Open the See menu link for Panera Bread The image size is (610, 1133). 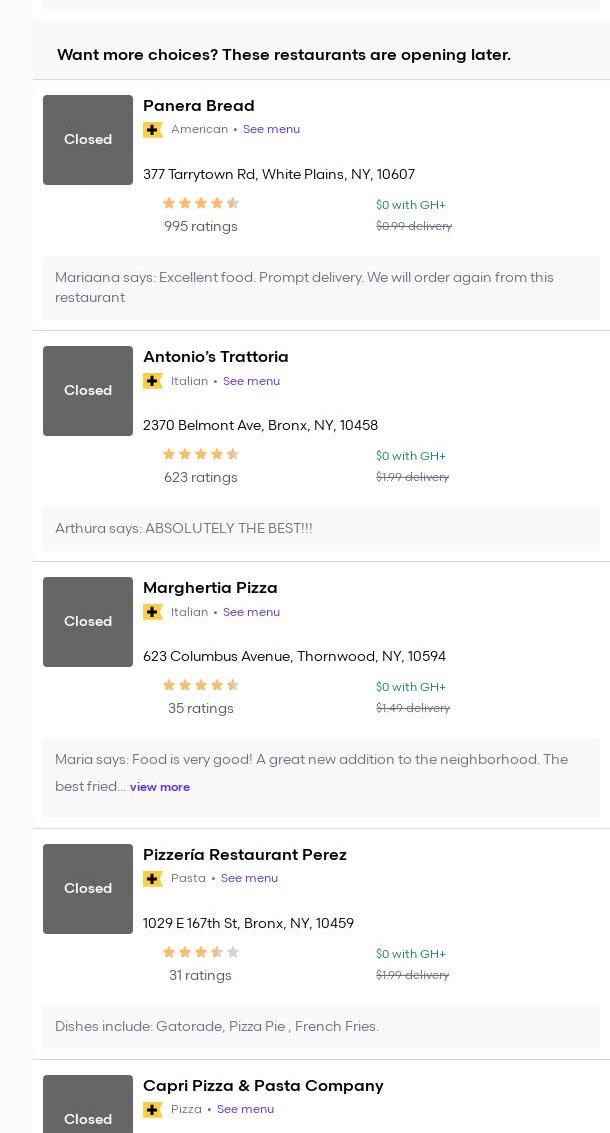tap(271, 129)
